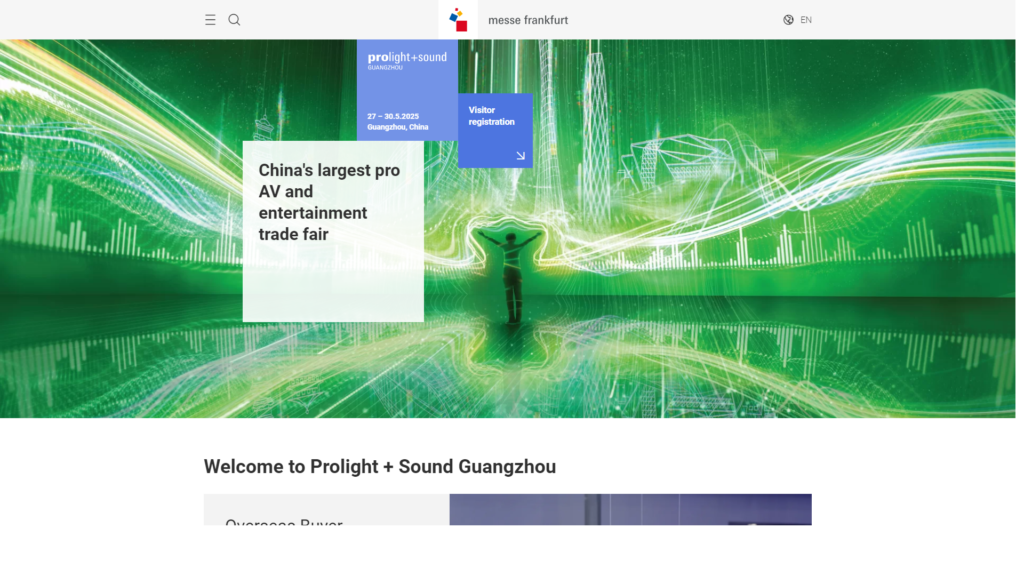
Task: Select the search icon beside the menu
Action: [x=234, y=19]
